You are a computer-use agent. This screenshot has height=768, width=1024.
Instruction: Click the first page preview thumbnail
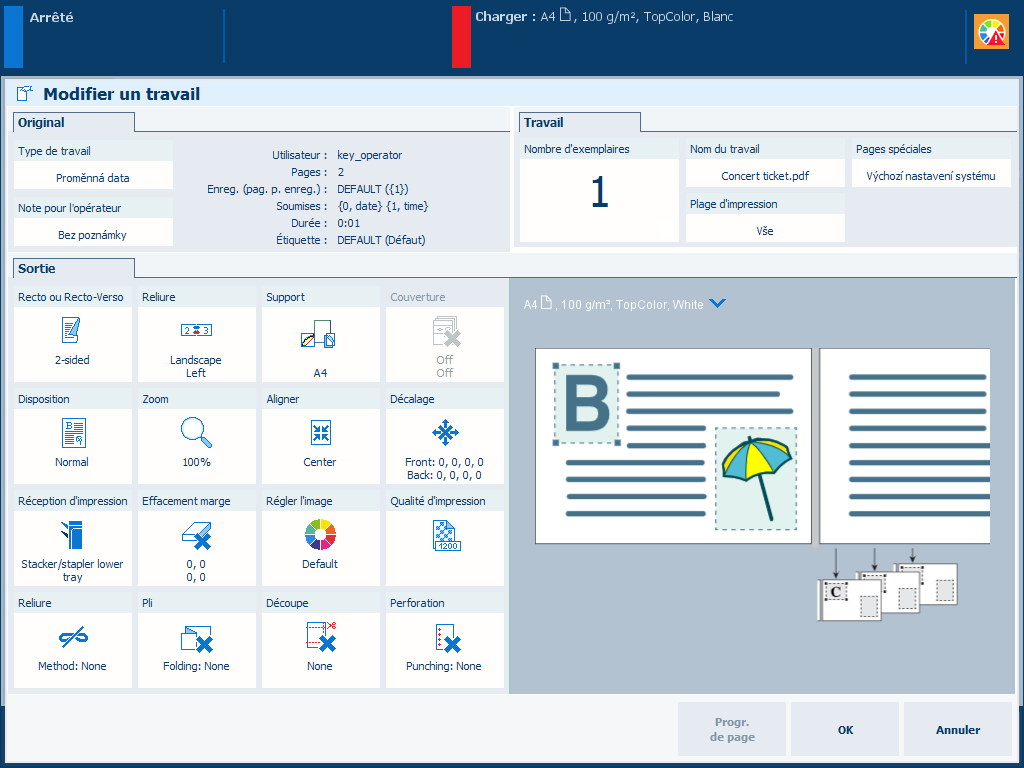(x=672, y=446)
